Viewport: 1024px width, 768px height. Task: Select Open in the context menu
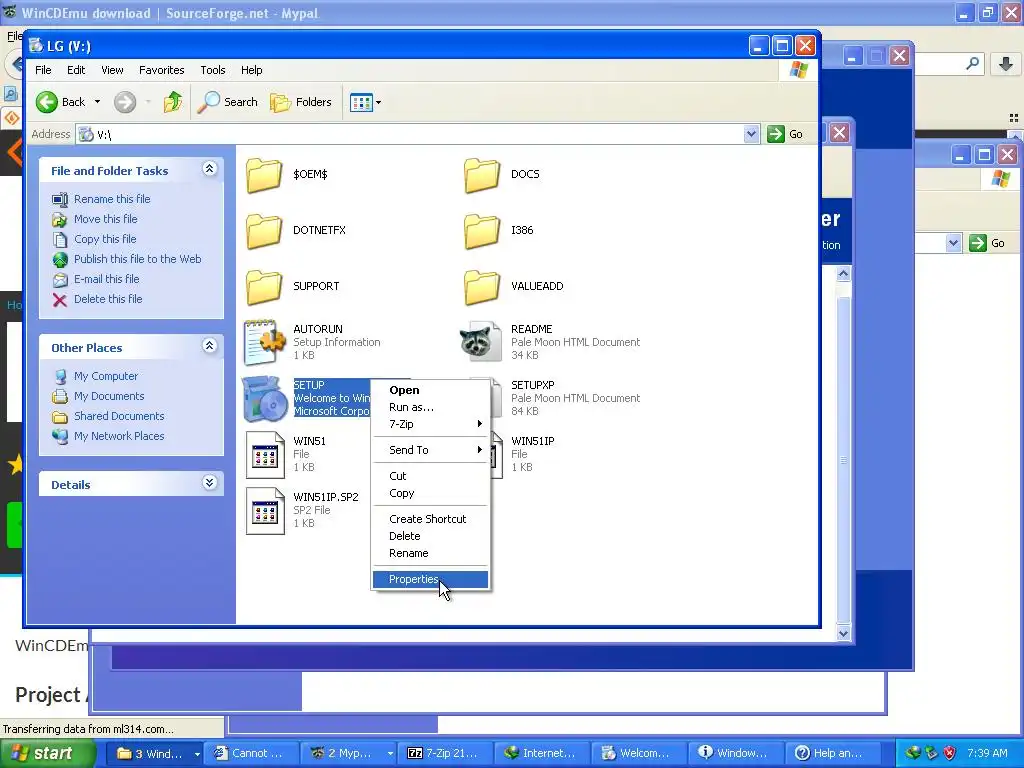pyautogui.click(x=430, y=390)
